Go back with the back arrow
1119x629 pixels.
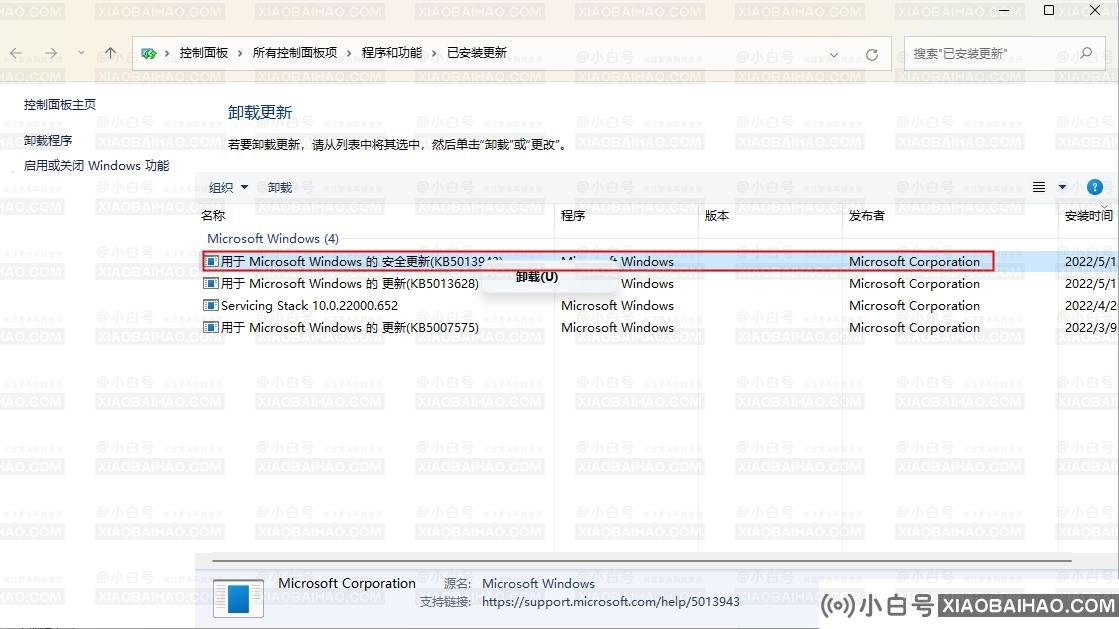coord(16,53)
